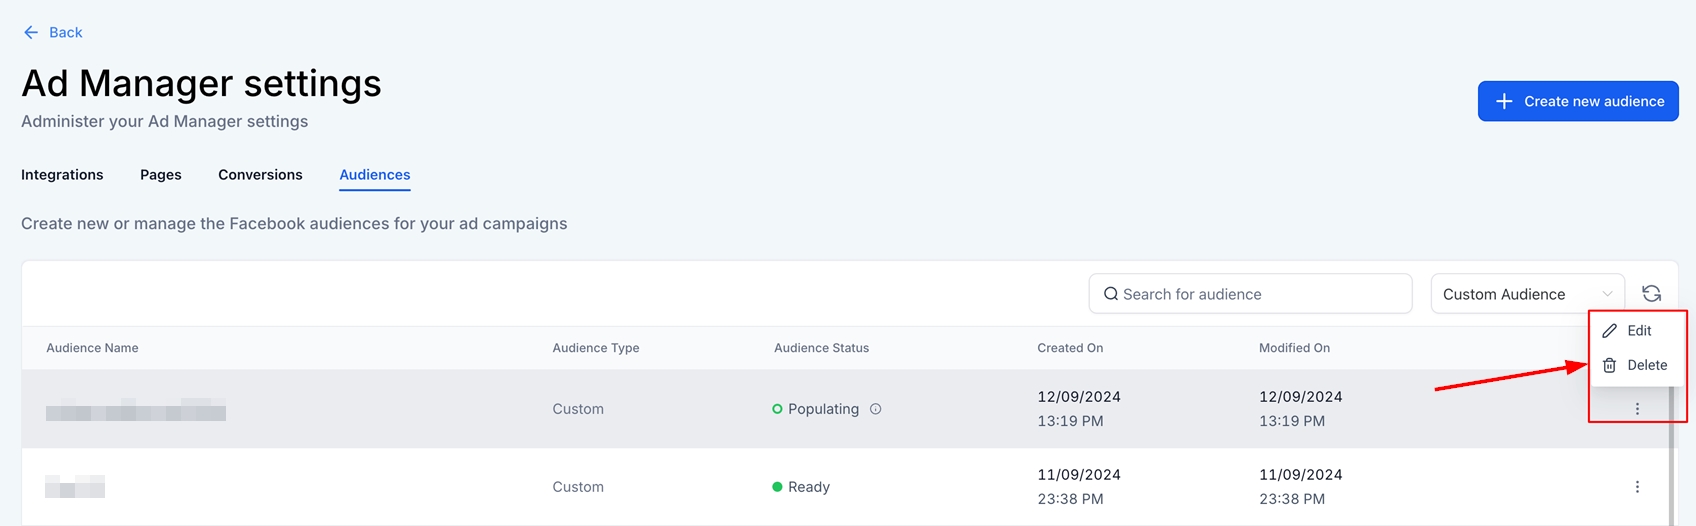Image resolution: width=1696 pixels, height=526 pixels.
Task: Choose Edit from the popup menu
Action: 1638,331
